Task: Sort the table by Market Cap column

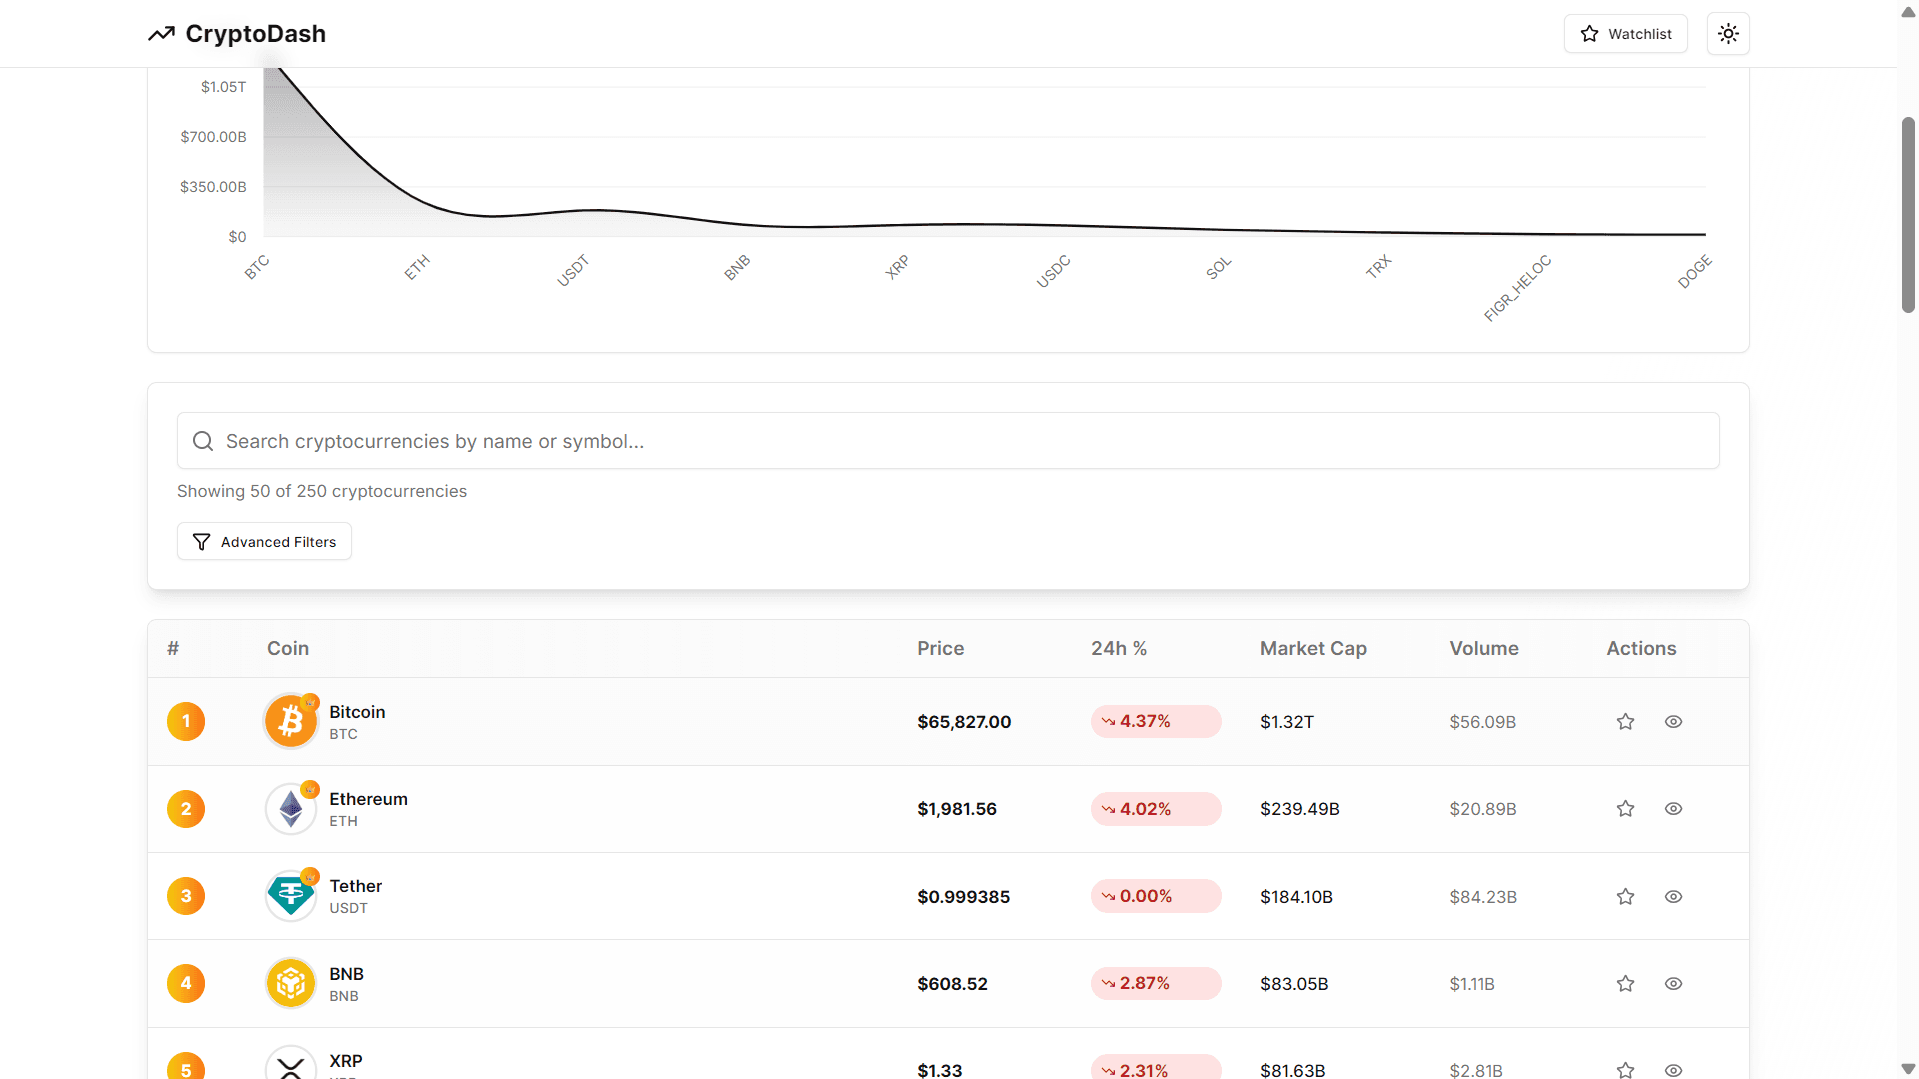Action: 1313,648
